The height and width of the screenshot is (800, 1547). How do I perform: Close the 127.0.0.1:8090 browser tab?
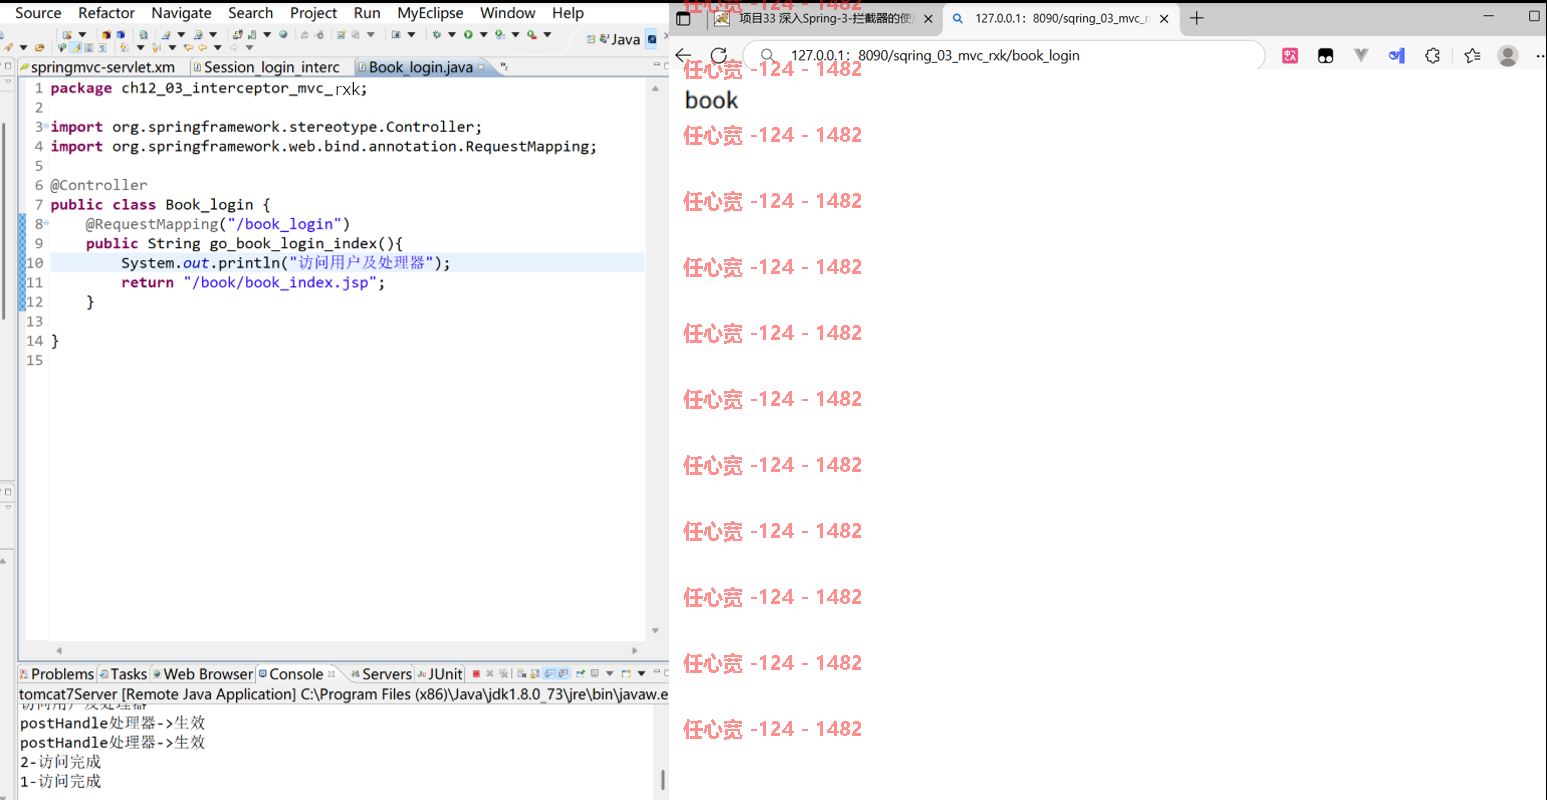(1164, 18)
